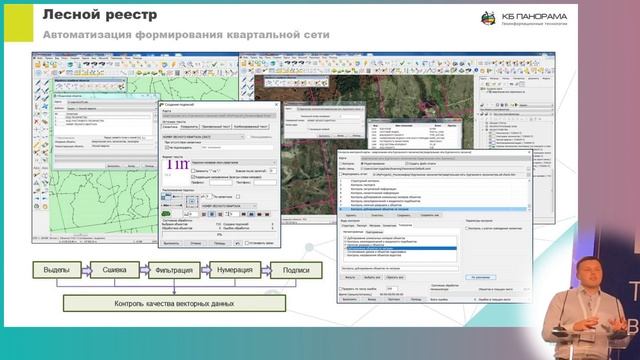Toggle 'Формировать отчет' checkbox
Image resolution: width=640 pixels, height=360 pixels.
340,174
